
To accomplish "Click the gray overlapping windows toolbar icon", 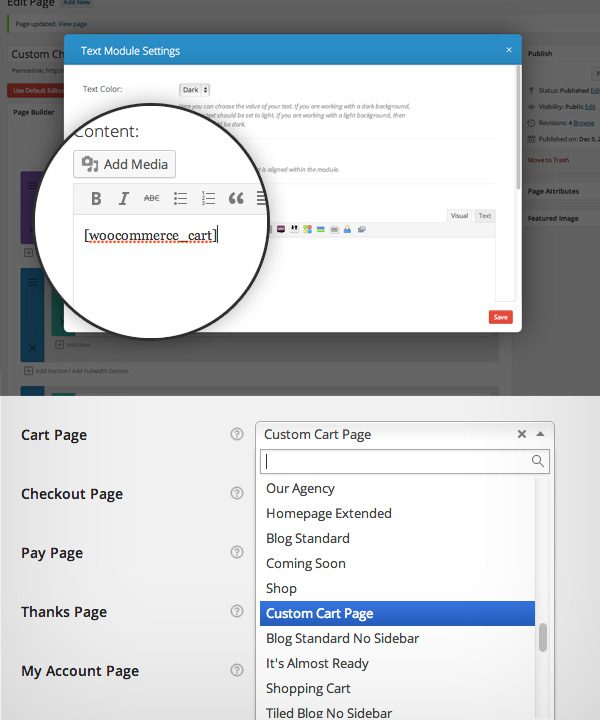I will (361, 229).
